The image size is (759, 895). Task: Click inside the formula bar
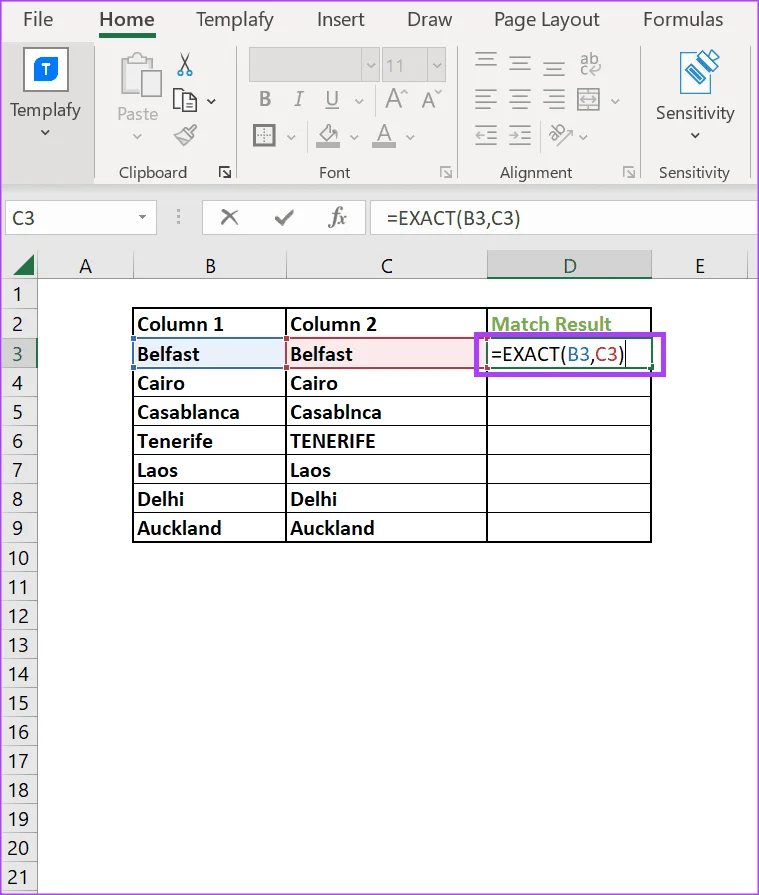(x=564, y=217)
